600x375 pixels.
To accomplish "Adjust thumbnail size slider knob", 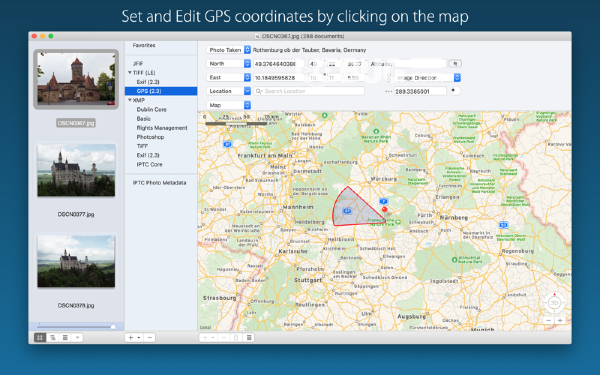I will coord(113,327).
